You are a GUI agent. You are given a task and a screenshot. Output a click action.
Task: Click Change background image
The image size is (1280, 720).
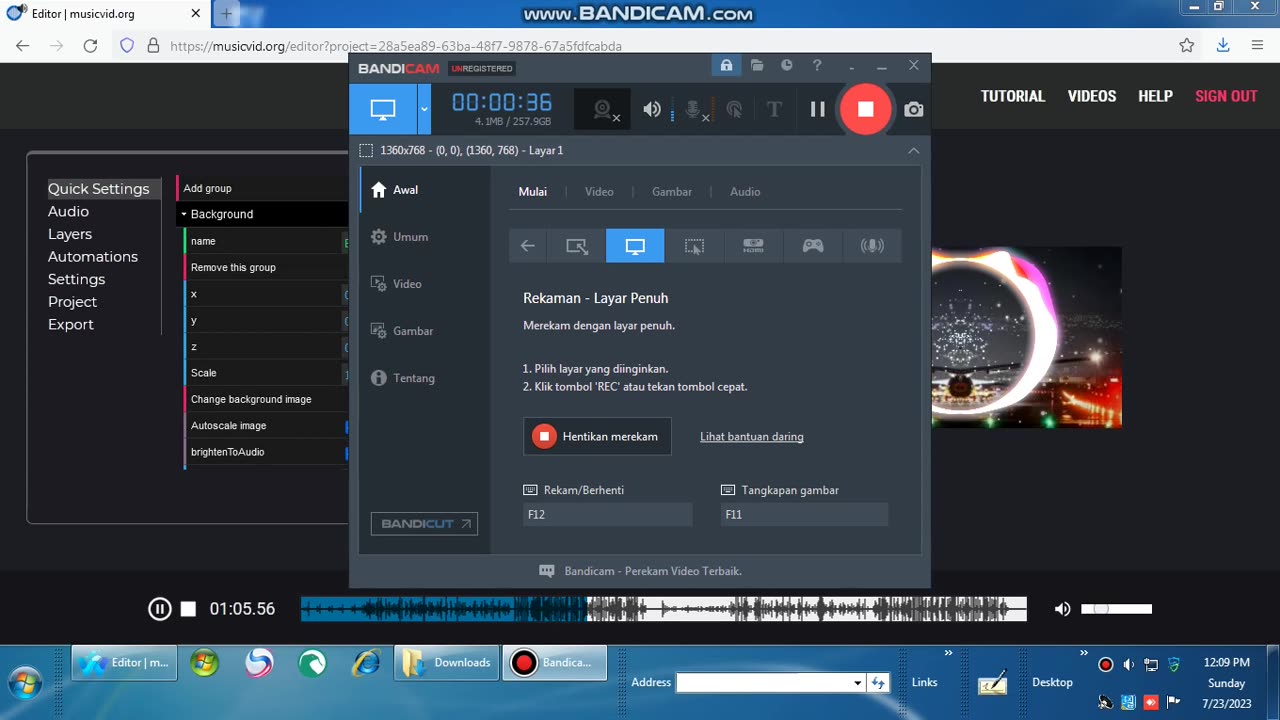pos(266,399)
